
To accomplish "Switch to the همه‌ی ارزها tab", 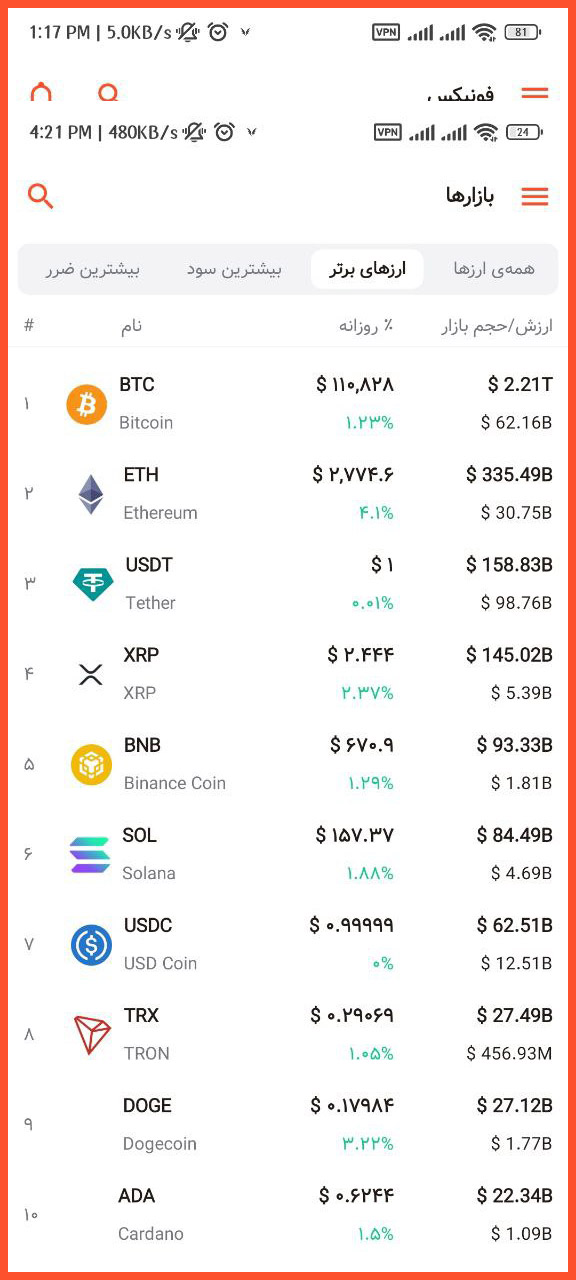I will [494, 269].
